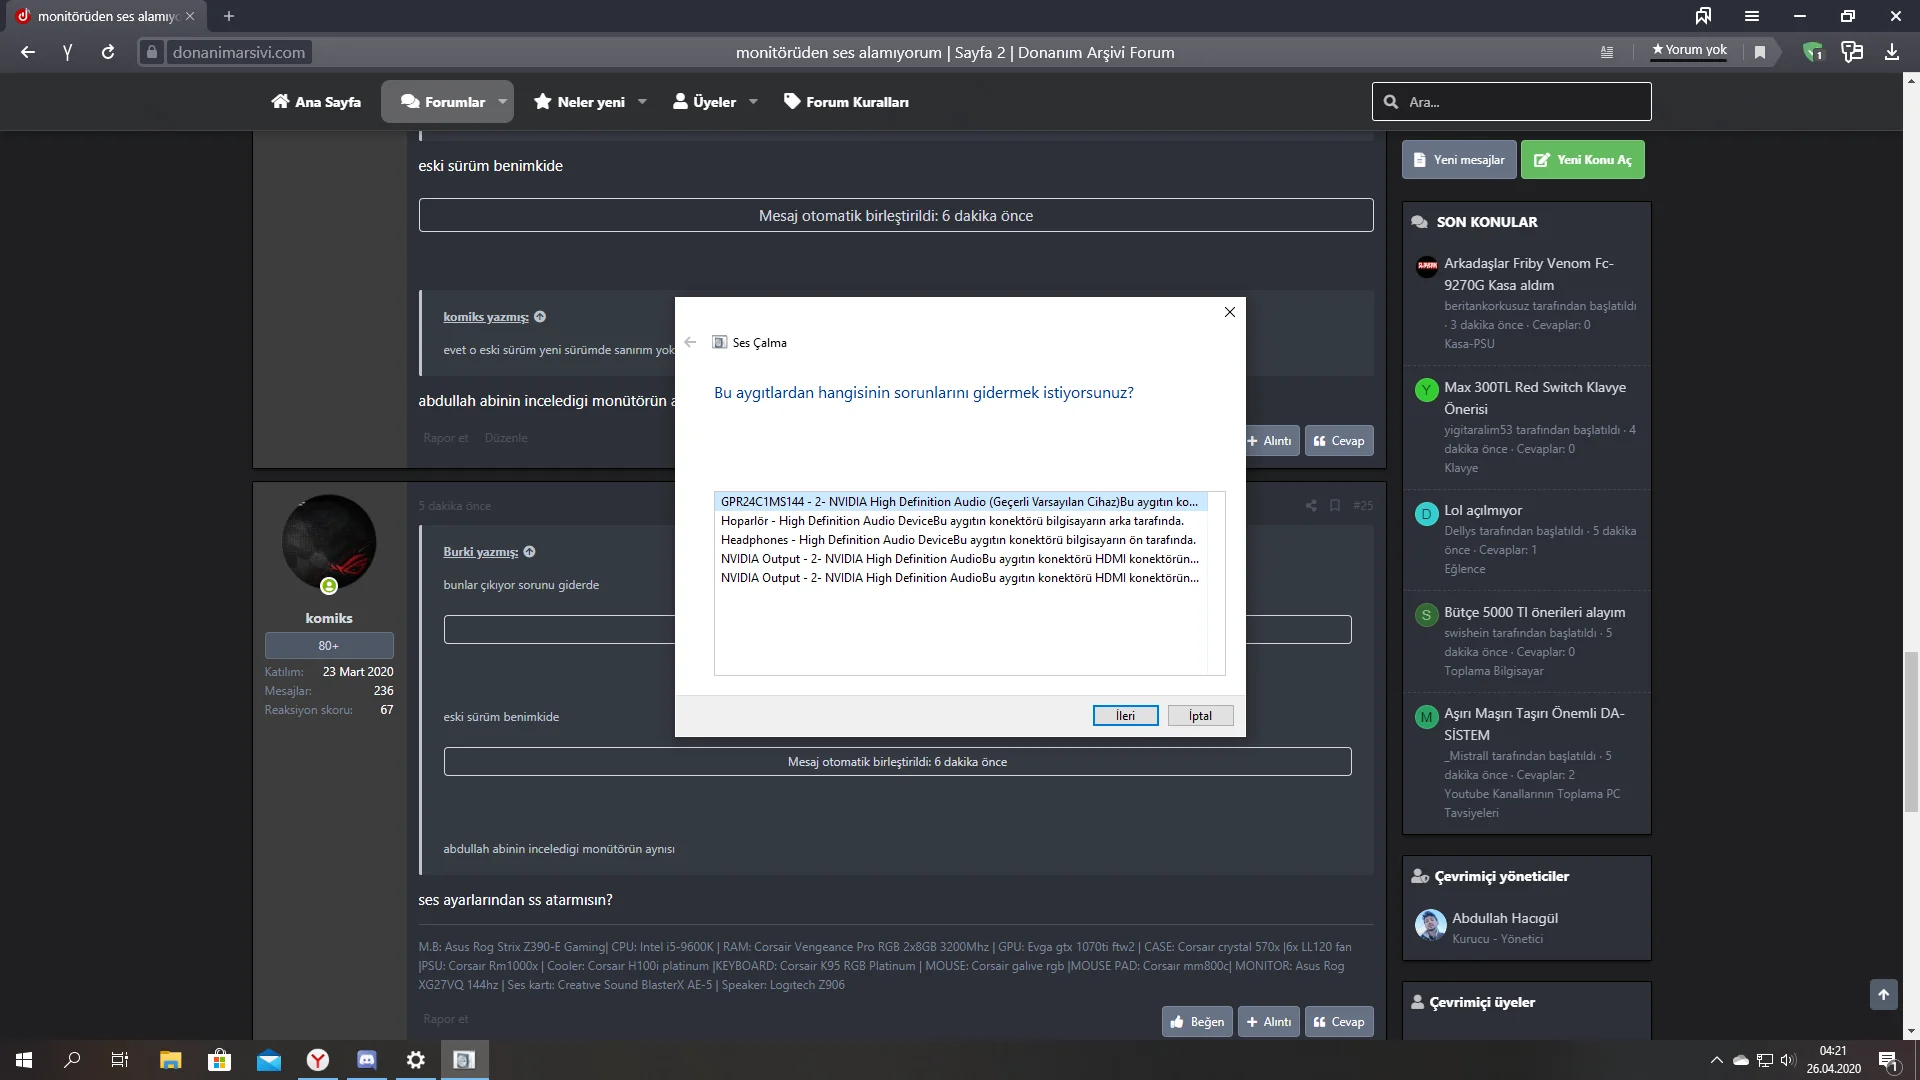Expand the Üyeler dropdown arrow
Image resolution: width=1920 pixels, height=1080 pixels.
pos(753,102)
